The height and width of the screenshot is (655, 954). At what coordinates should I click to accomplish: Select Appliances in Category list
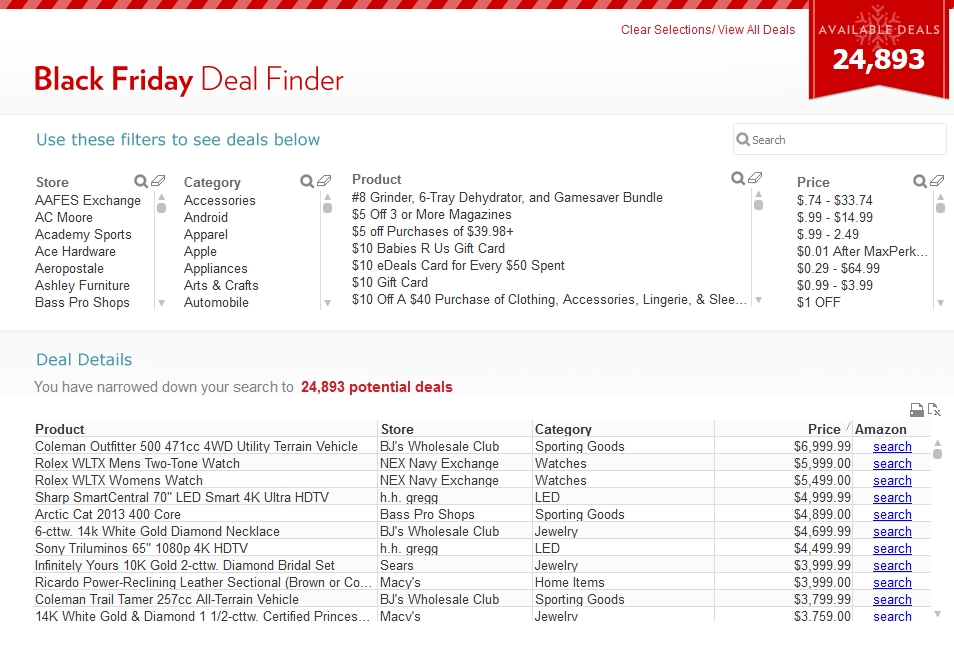pos(215,268)
